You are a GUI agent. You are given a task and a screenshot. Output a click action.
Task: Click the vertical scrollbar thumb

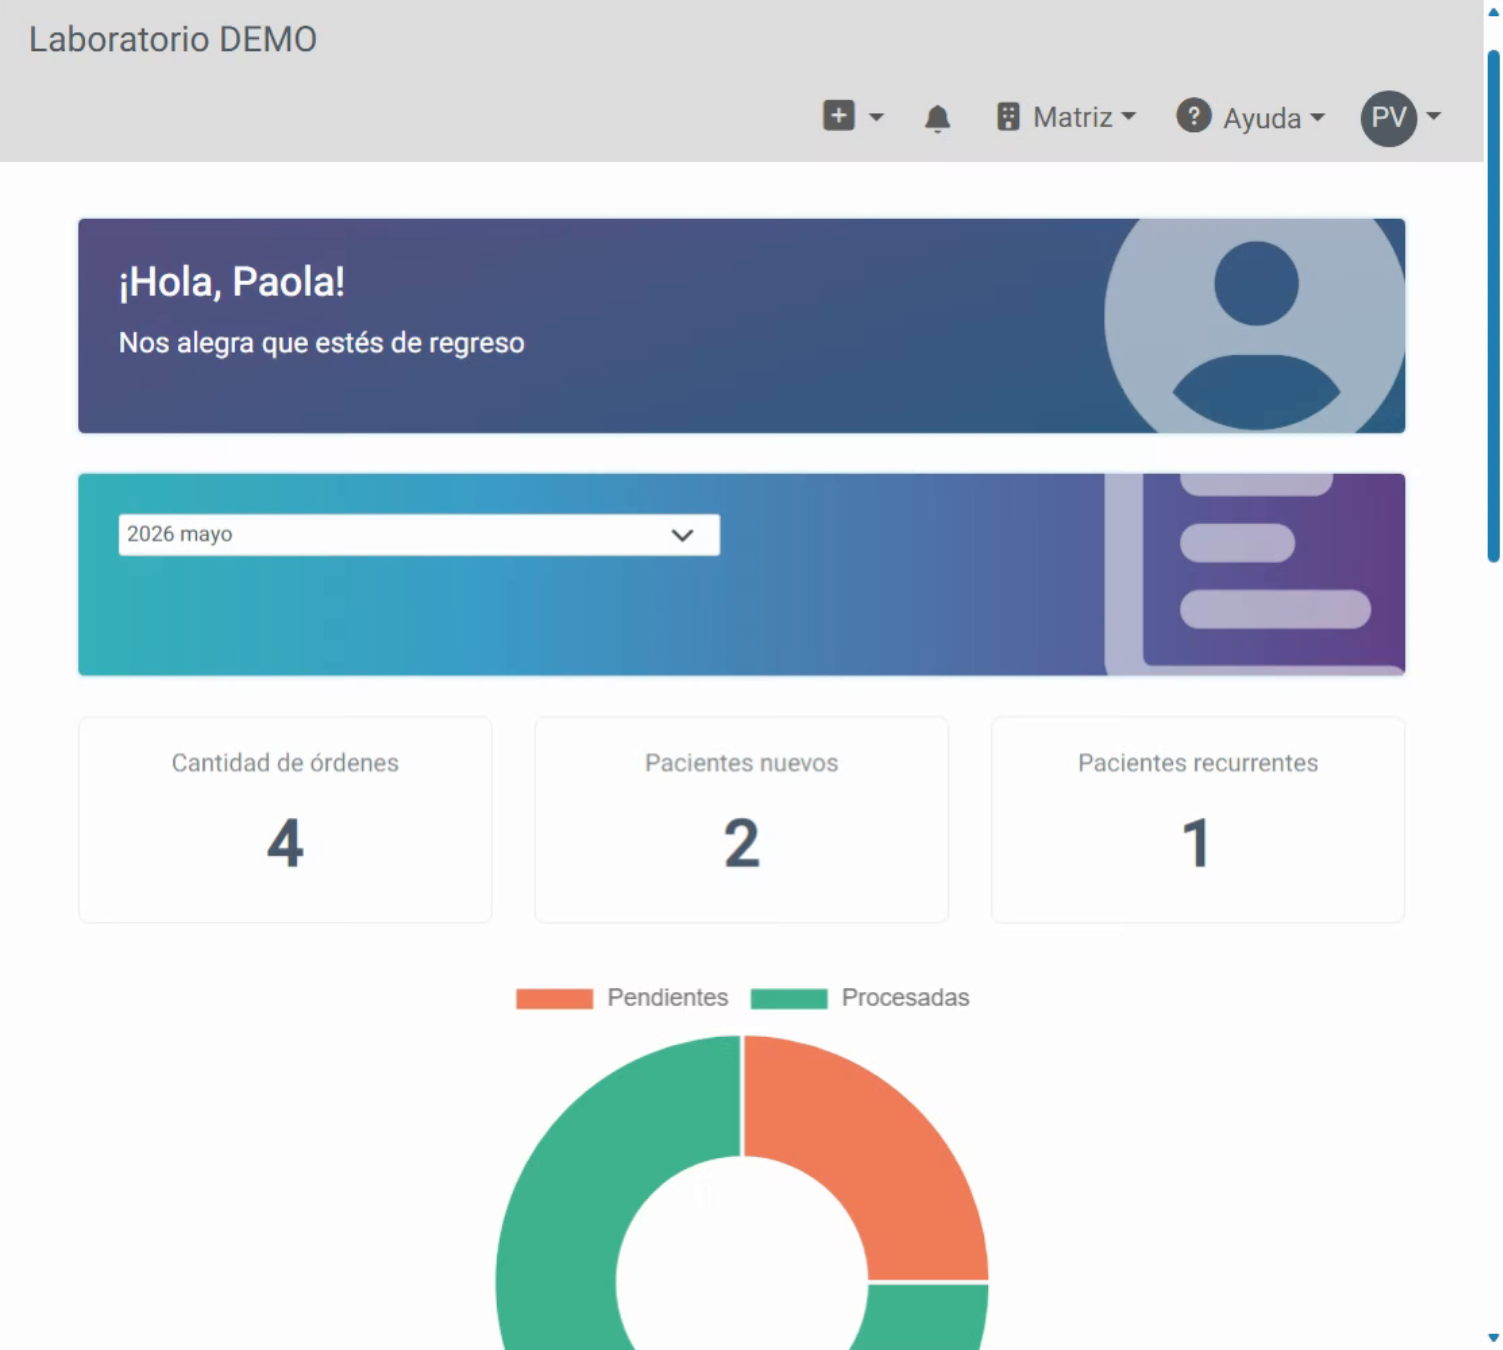pos(1493,305)
